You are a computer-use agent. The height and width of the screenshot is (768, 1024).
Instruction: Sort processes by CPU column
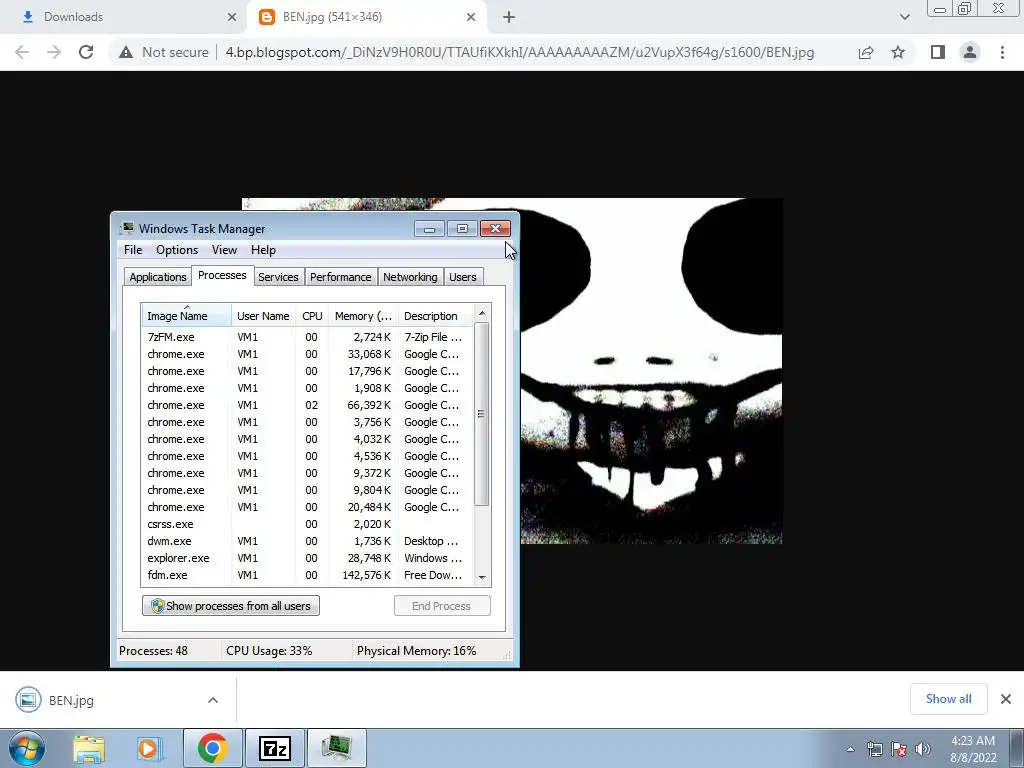coord(312,315)
